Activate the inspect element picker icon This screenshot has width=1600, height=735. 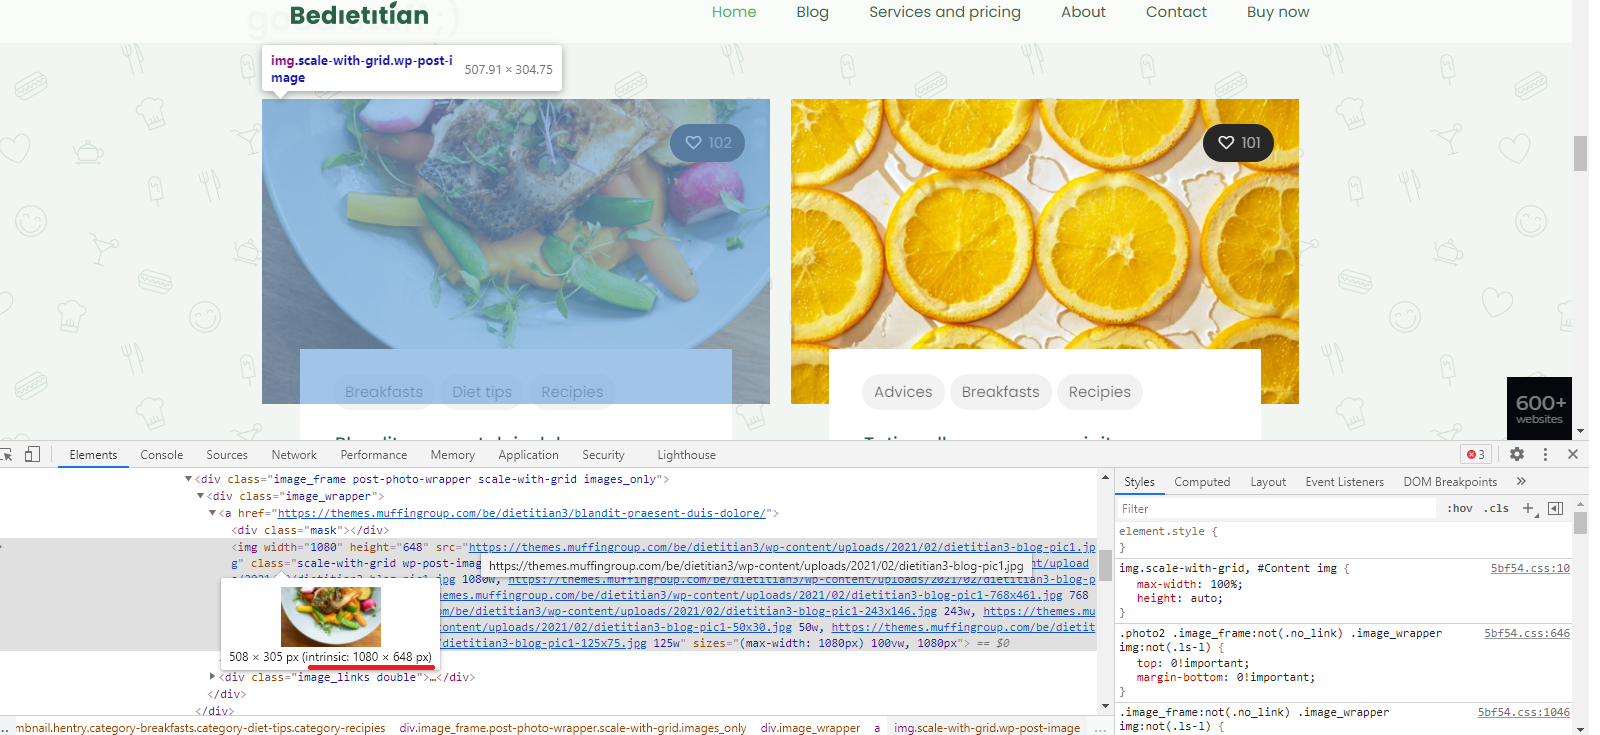(6, 455)
